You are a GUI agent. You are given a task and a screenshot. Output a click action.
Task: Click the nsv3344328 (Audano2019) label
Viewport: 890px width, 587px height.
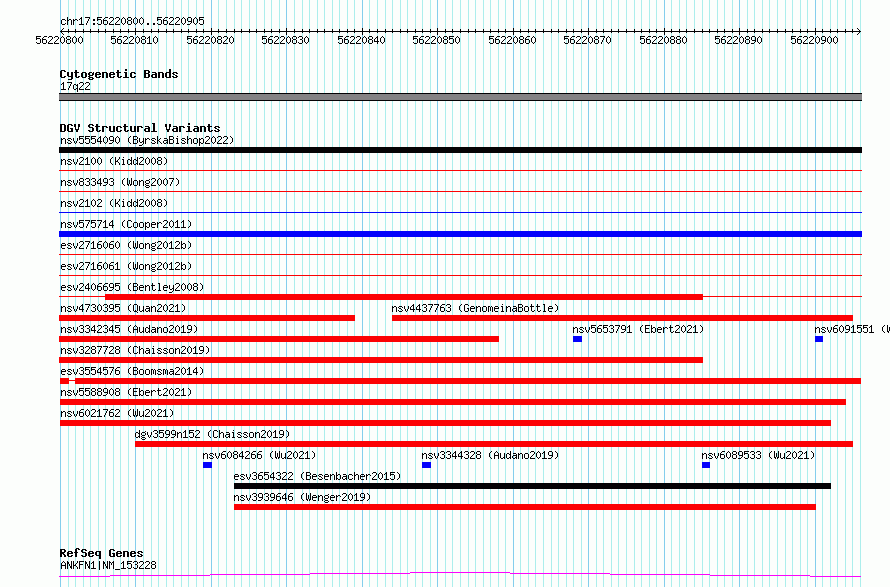pyautogui.click(x=490, y=455)
